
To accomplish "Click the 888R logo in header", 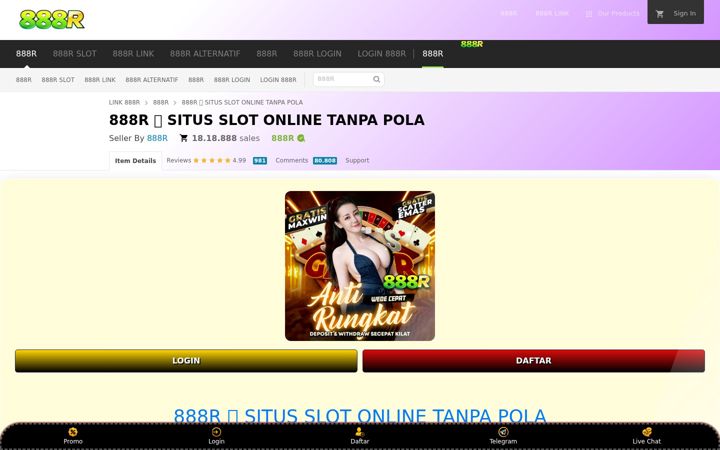I will click(x=51, y=20).
